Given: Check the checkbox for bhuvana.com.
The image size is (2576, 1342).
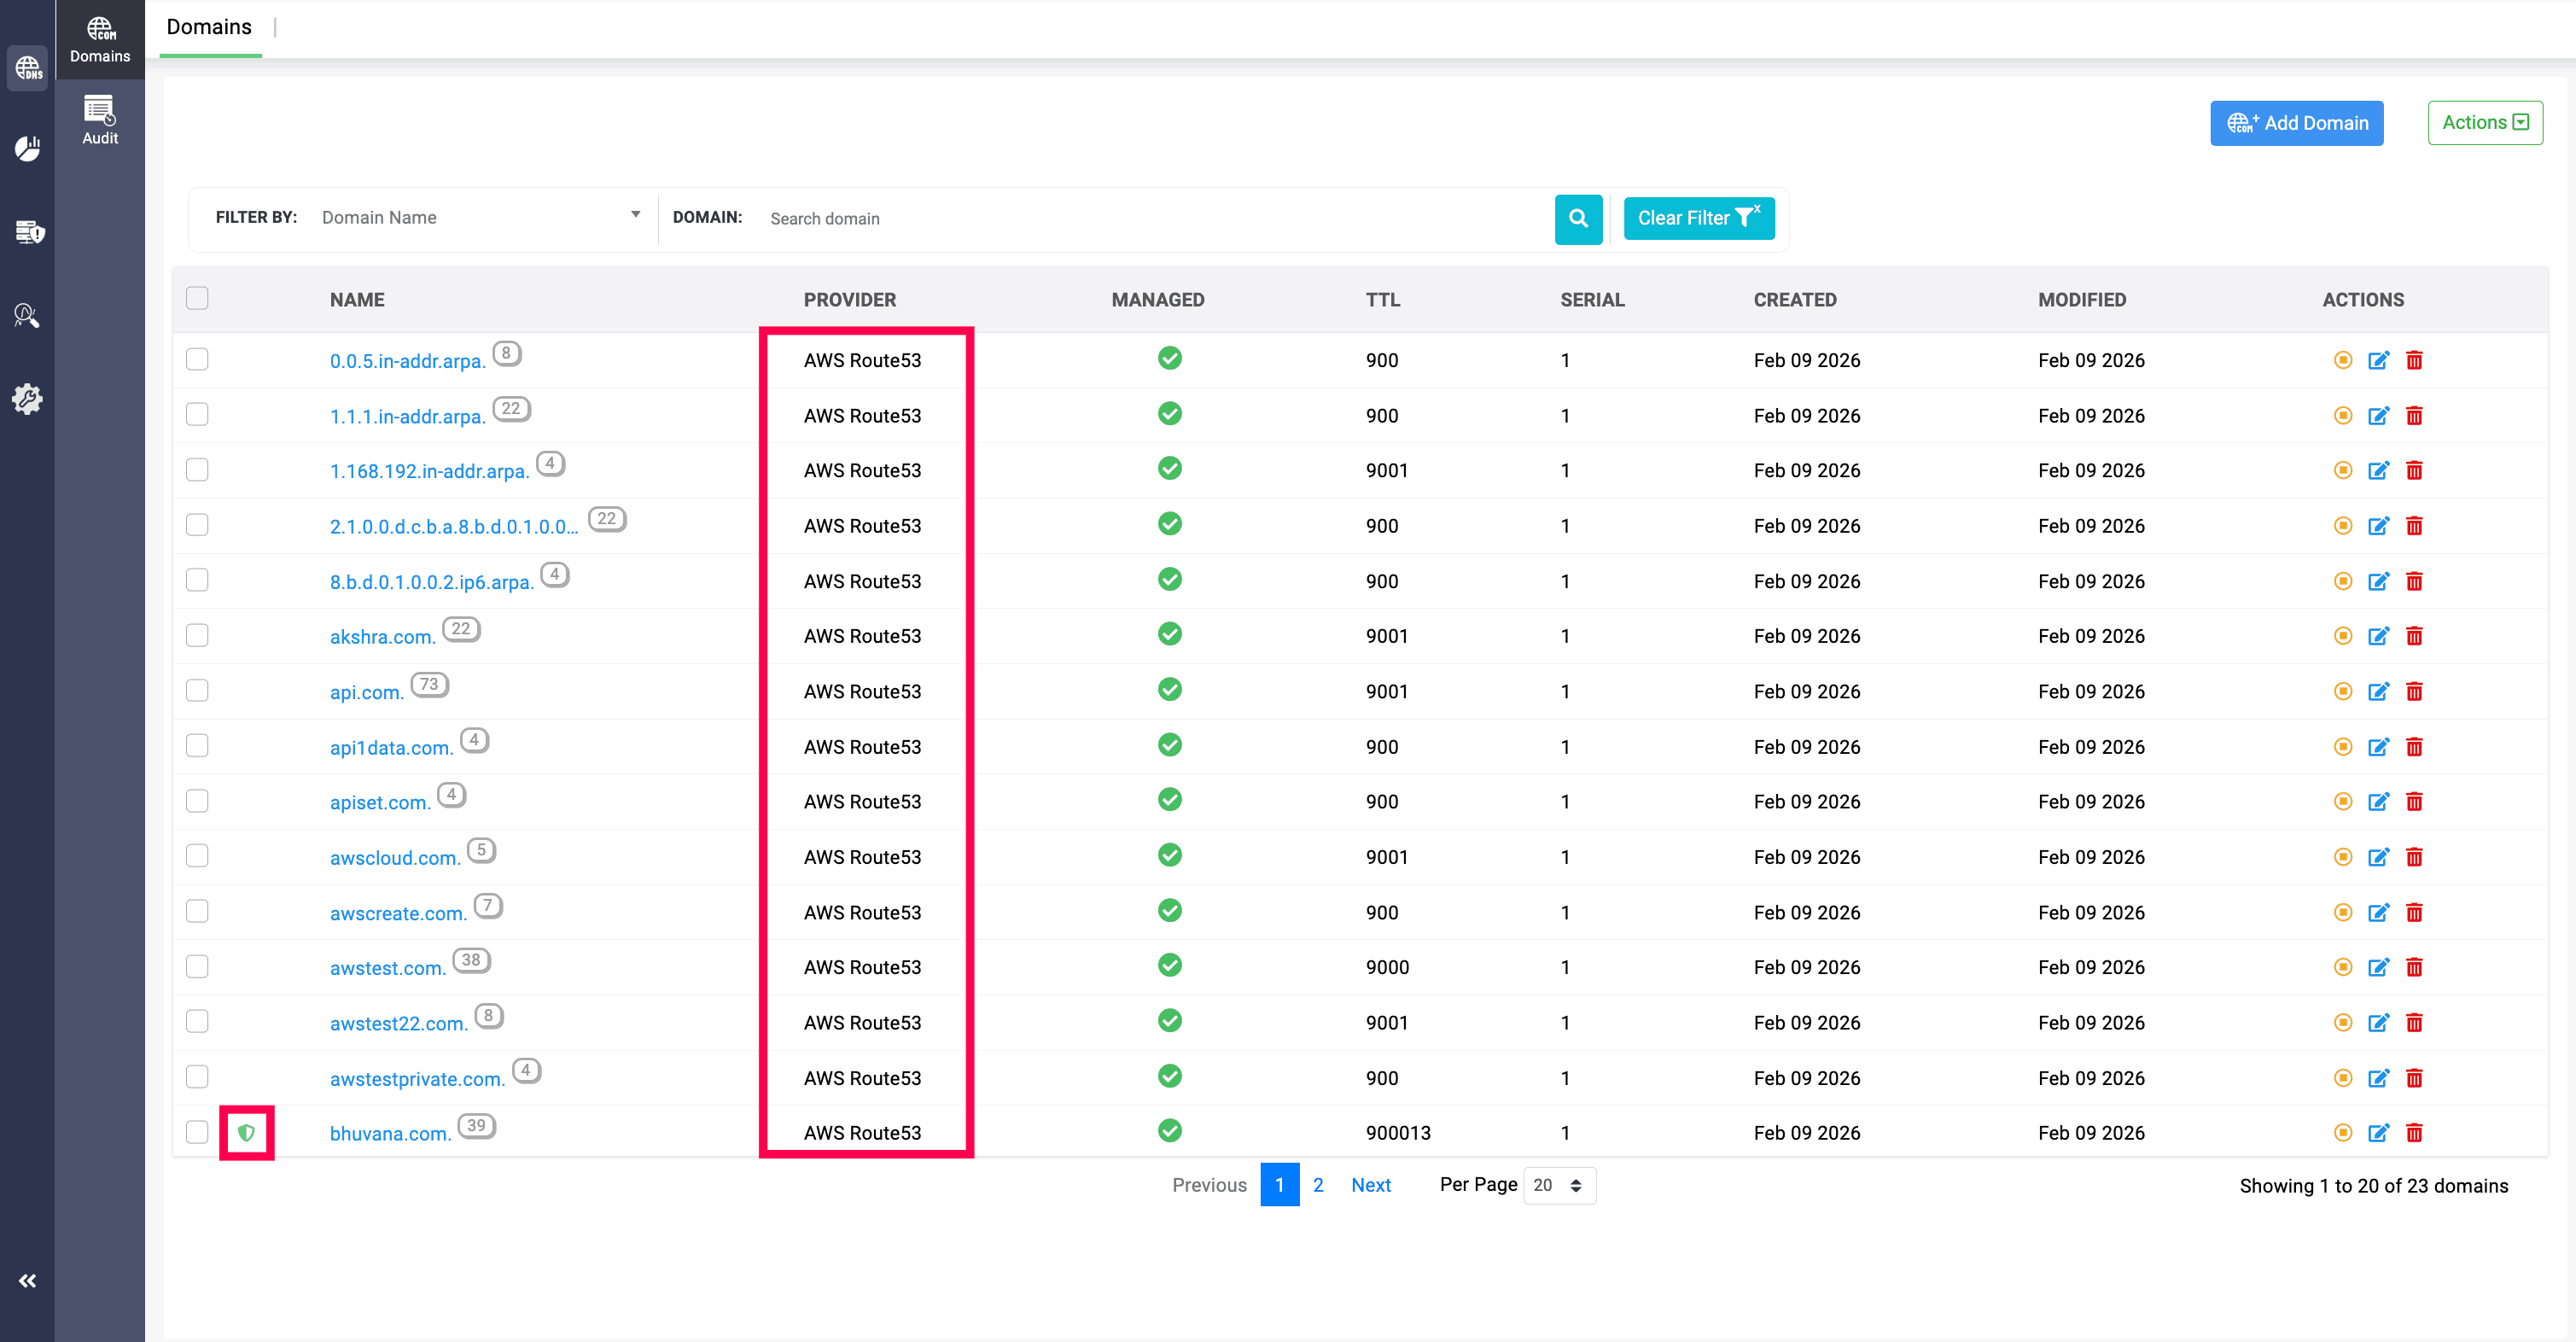Looking at the screenshot, I should click(197, 1132).
